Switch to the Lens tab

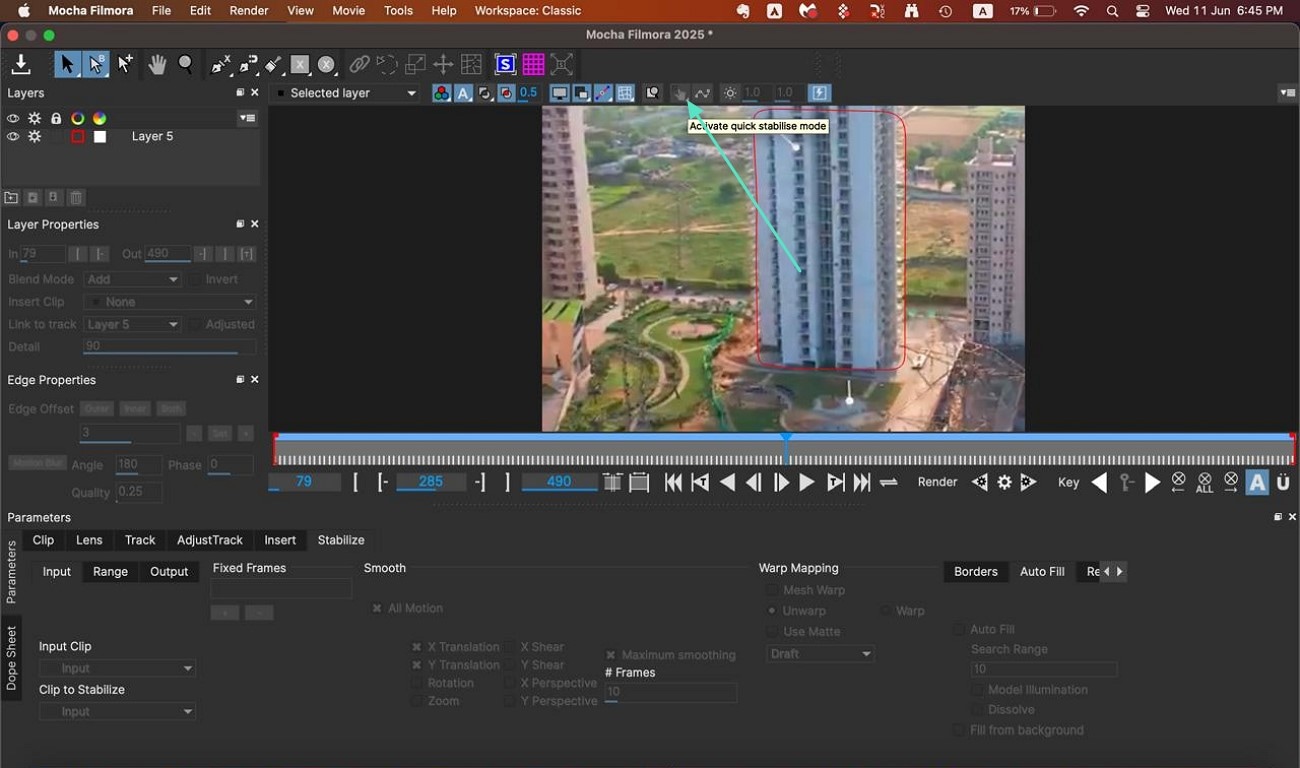click(89, 540)
